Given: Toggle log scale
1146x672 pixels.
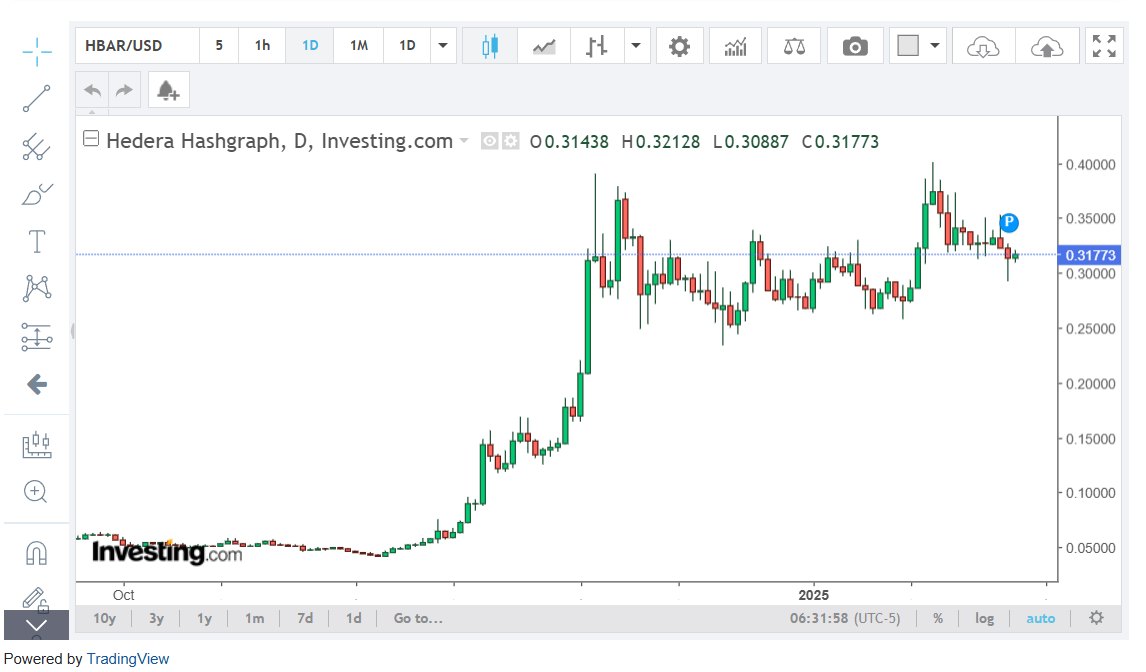Looking at the screenshot, I should tap(984, 619).
